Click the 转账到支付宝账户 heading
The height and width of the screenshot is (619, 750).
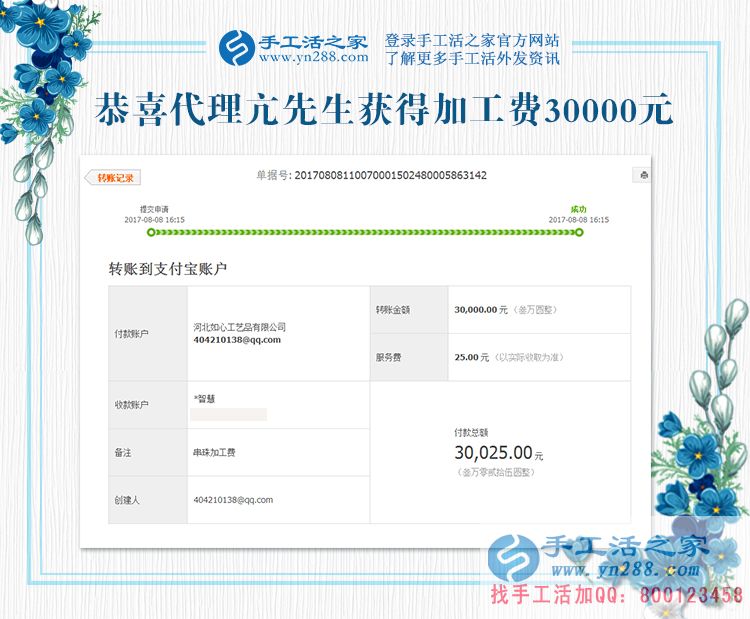(167, 269)
